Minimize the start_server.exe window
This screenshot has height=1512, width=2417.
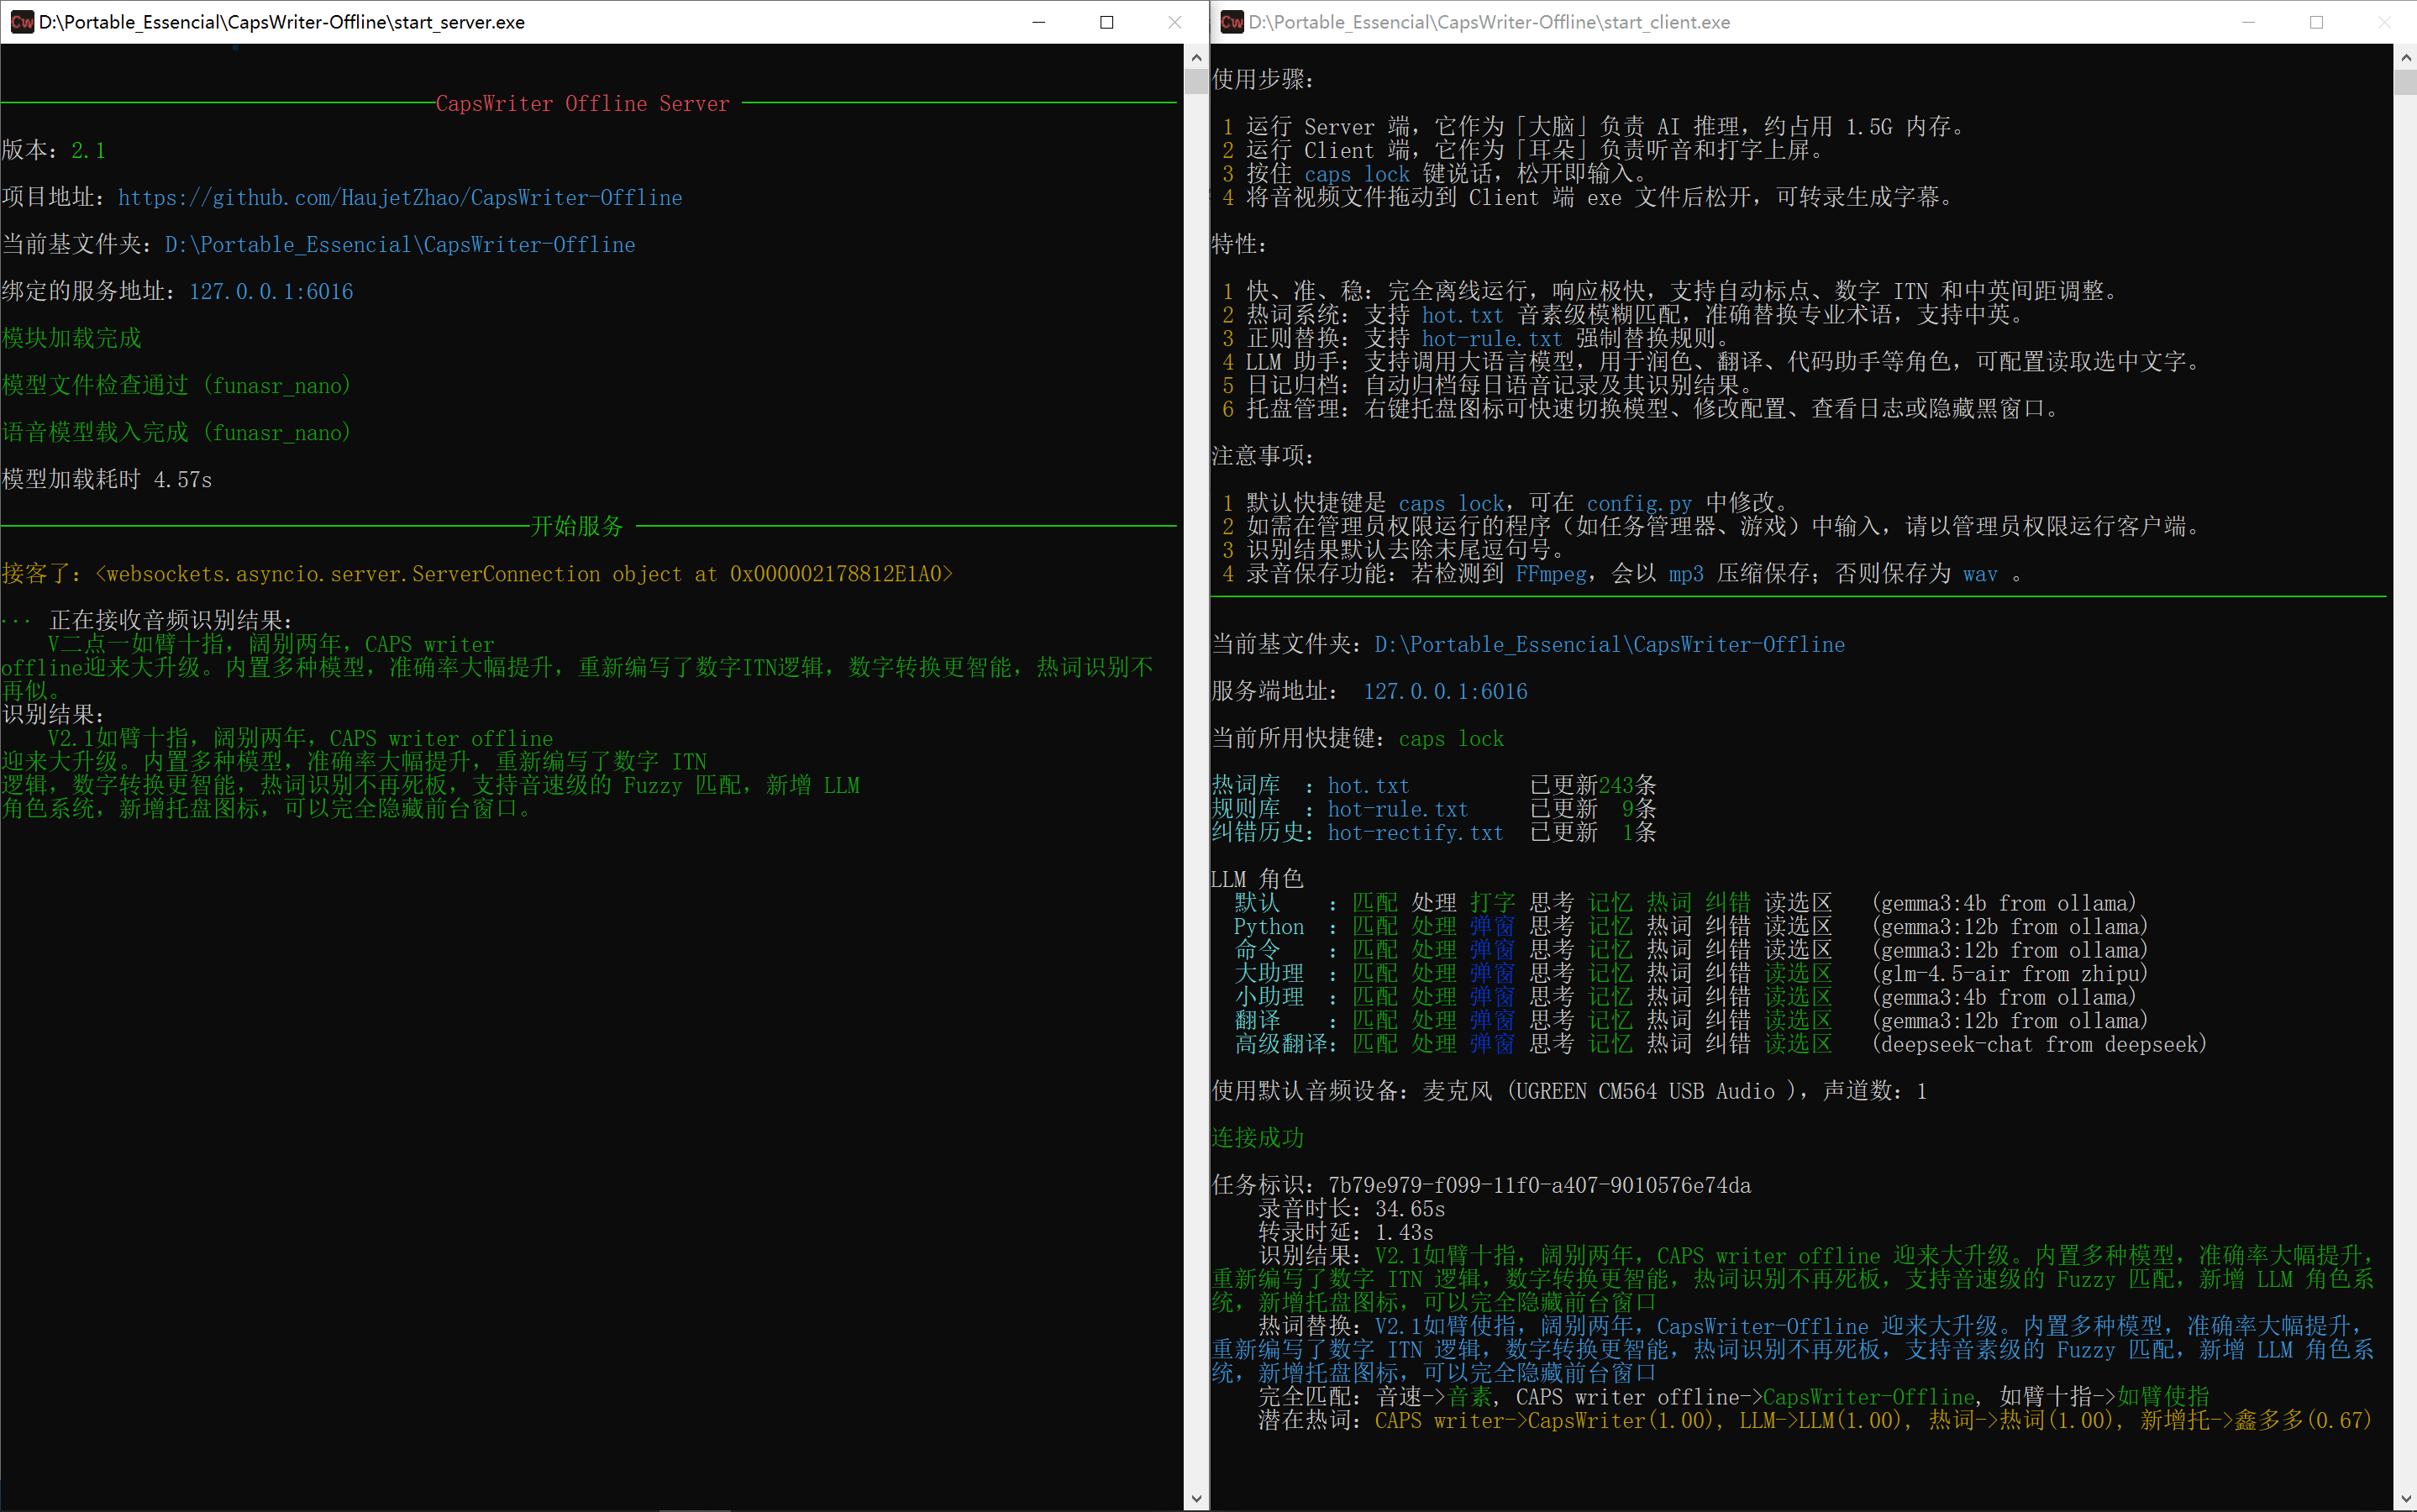(1039, 22)
